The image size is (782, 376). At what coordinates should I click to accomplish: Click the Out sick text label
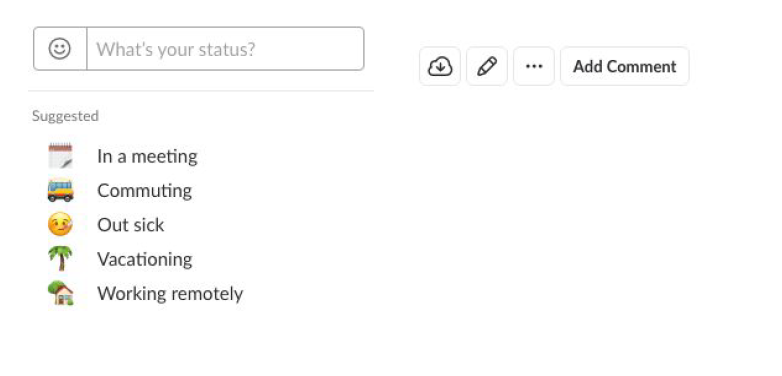pyautogui.click(x=131, y=225)
